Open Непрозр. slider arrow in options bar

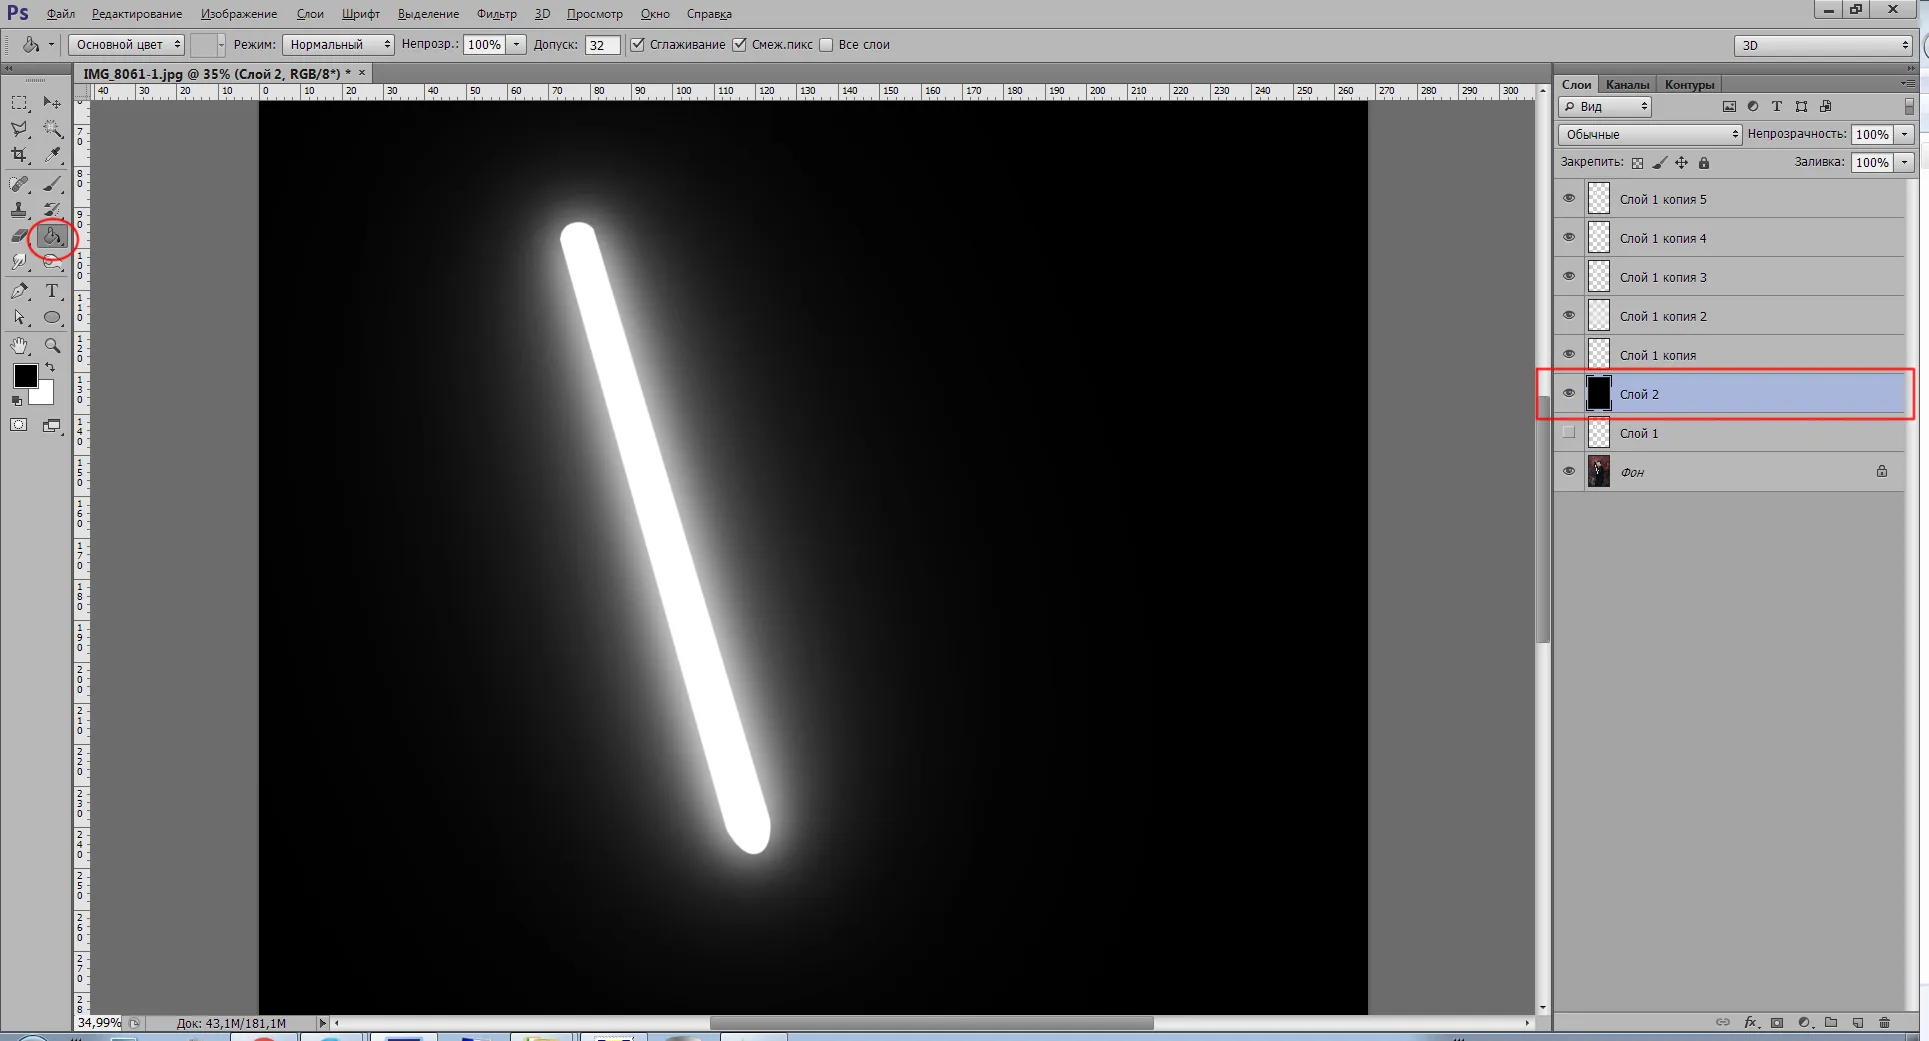(517, 45)
